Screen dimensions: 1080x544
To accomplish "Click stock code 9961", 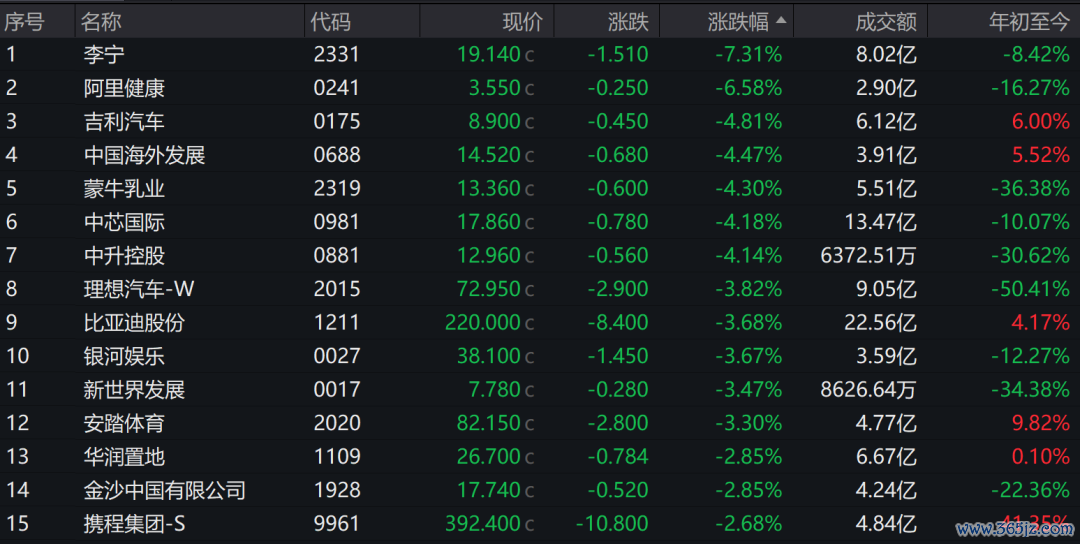I will coord(337,524).
